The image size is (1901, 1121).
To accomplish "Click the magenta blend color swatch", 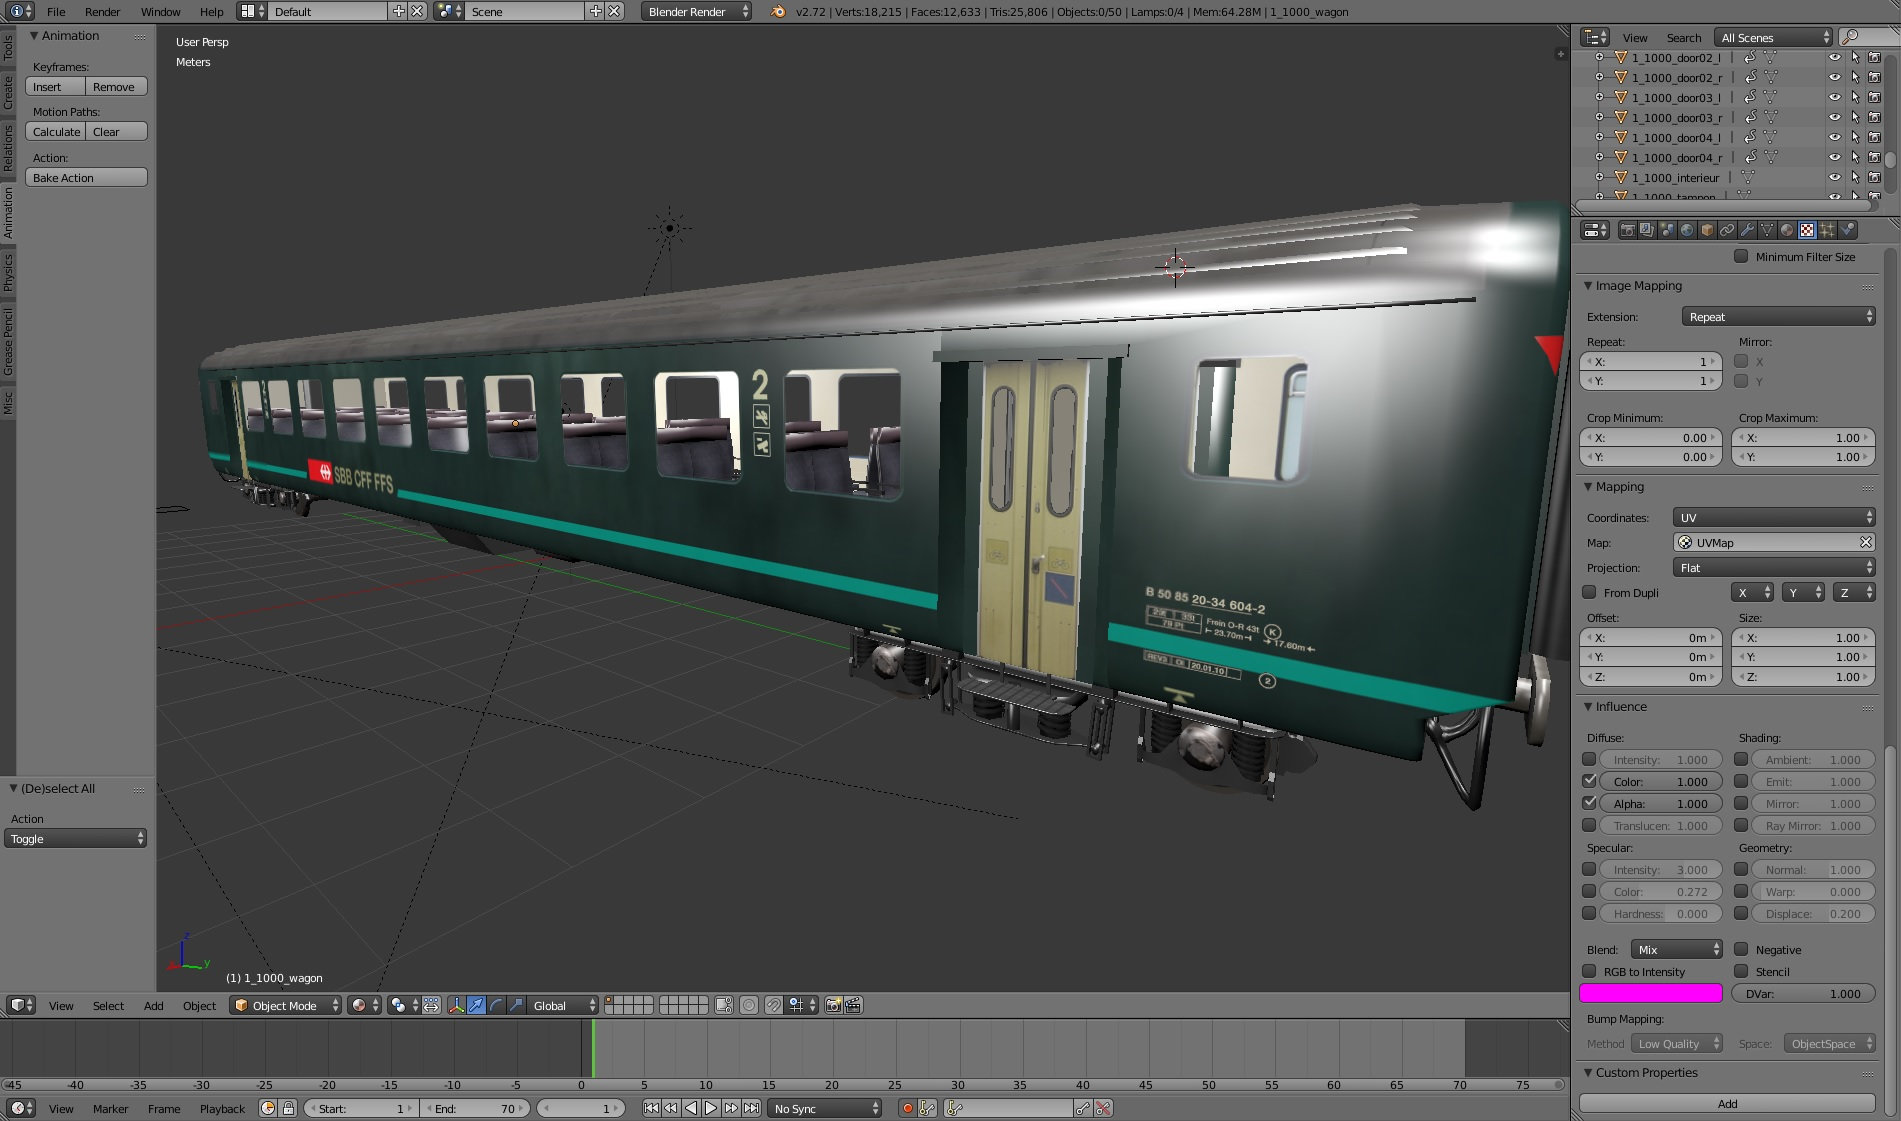I will tap(1650, 993).
